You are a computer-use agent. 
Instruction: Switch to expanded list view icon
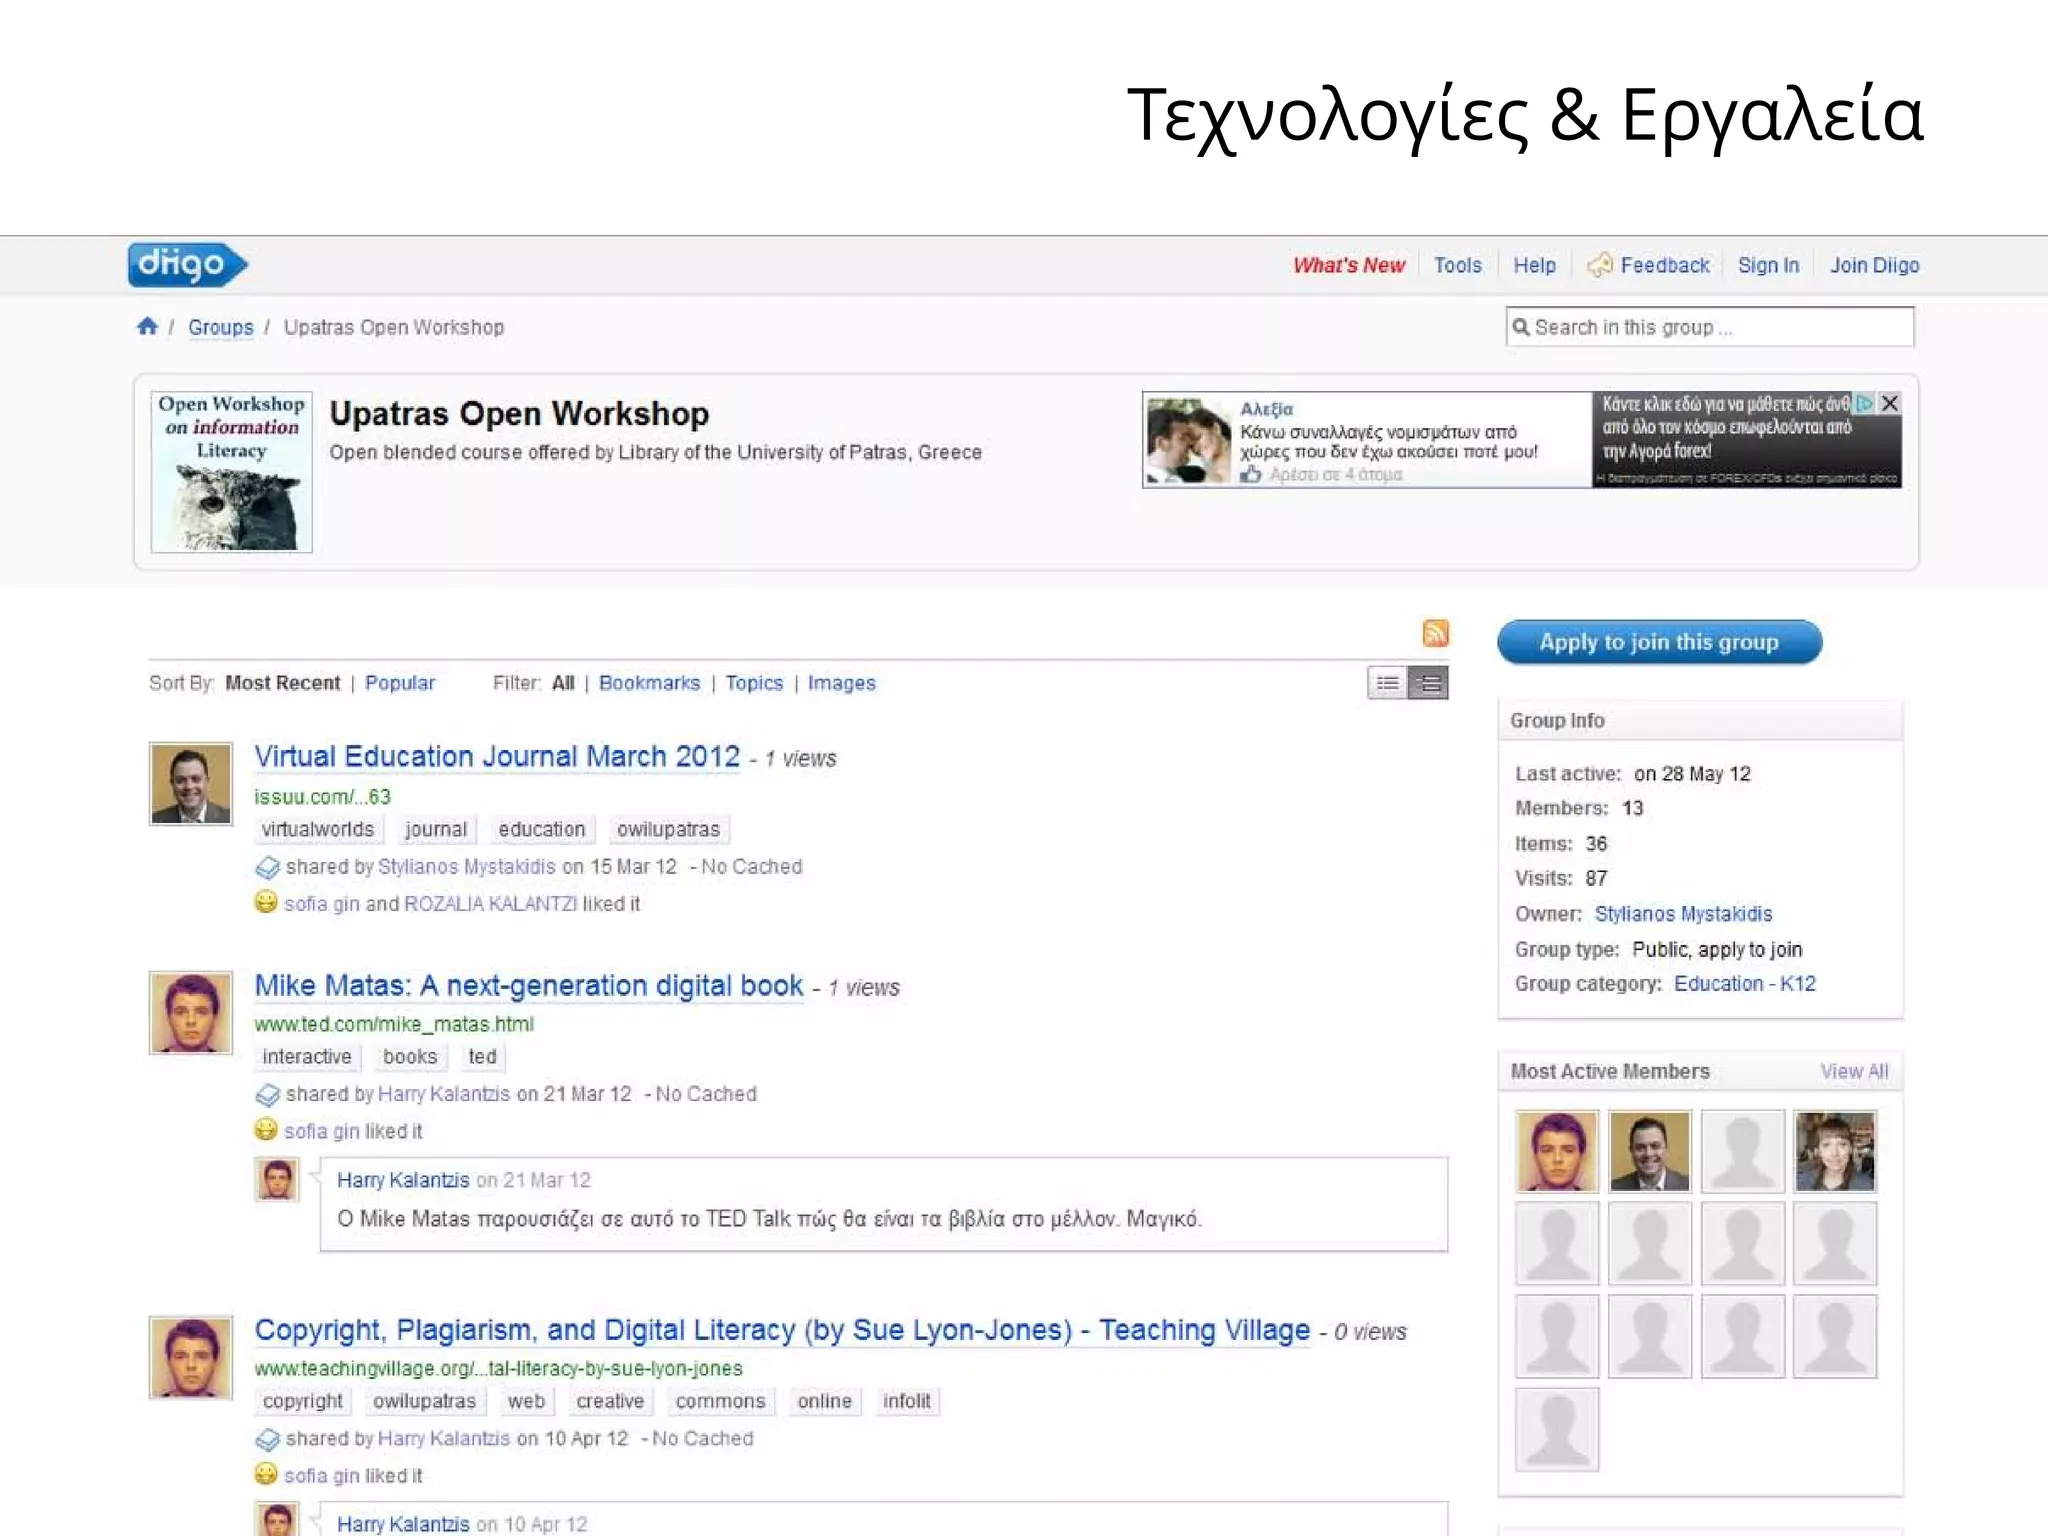click(x=1429, y=684)
